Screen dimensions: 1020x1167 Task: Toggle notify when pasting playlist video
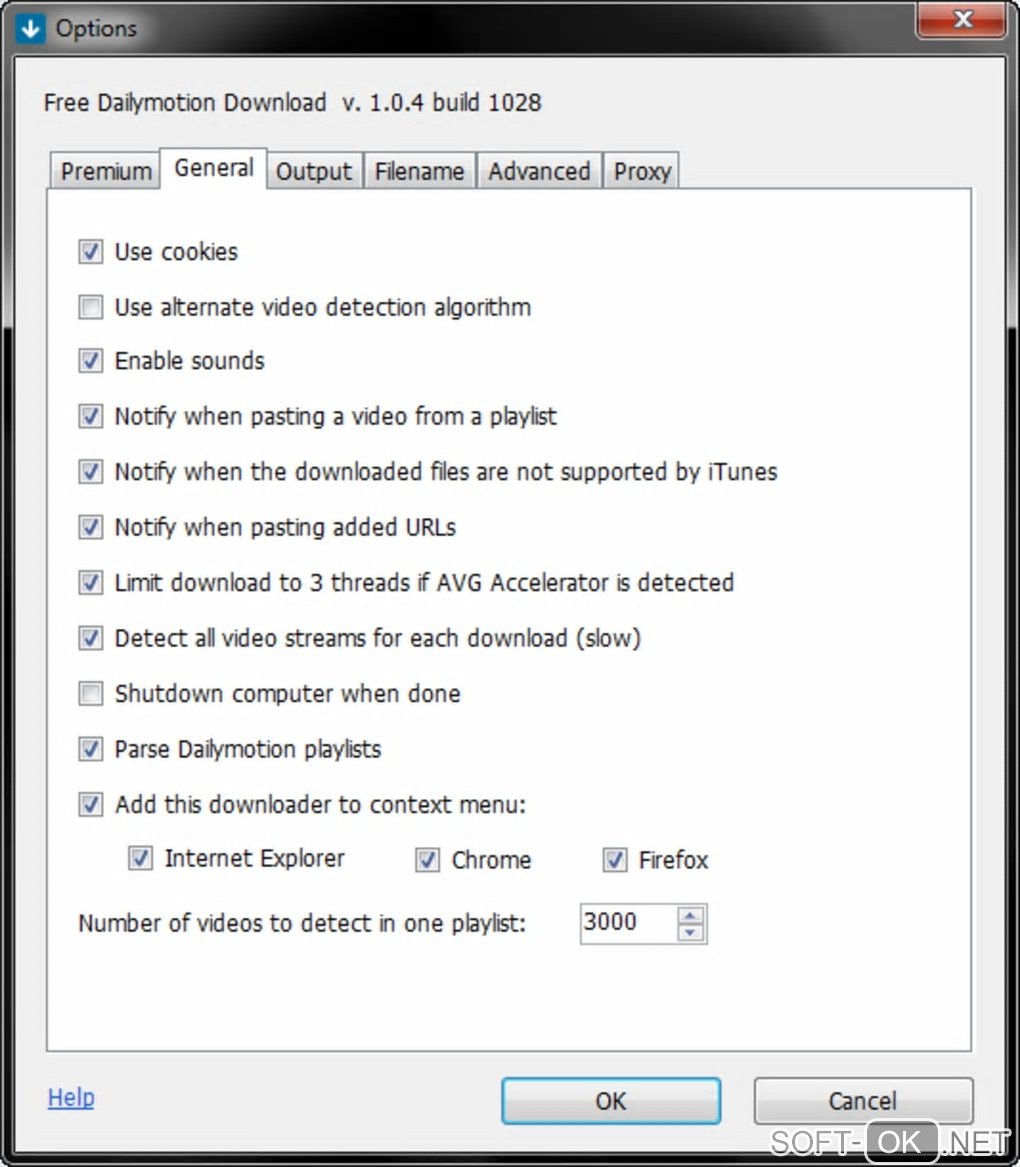coord(91,416)
